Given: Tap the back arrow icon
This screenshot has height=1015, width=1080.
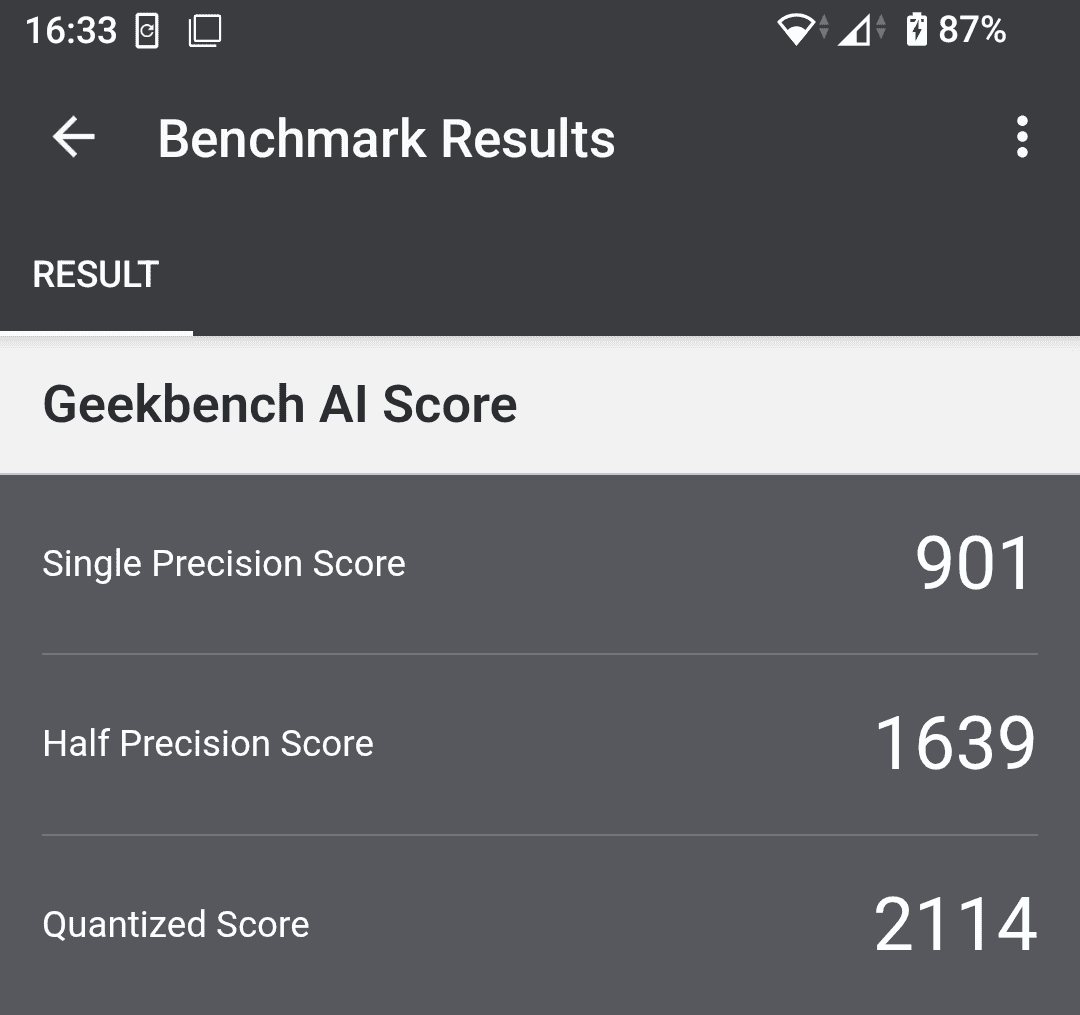Looking at the screenshot, I should (x=71, y=137).
